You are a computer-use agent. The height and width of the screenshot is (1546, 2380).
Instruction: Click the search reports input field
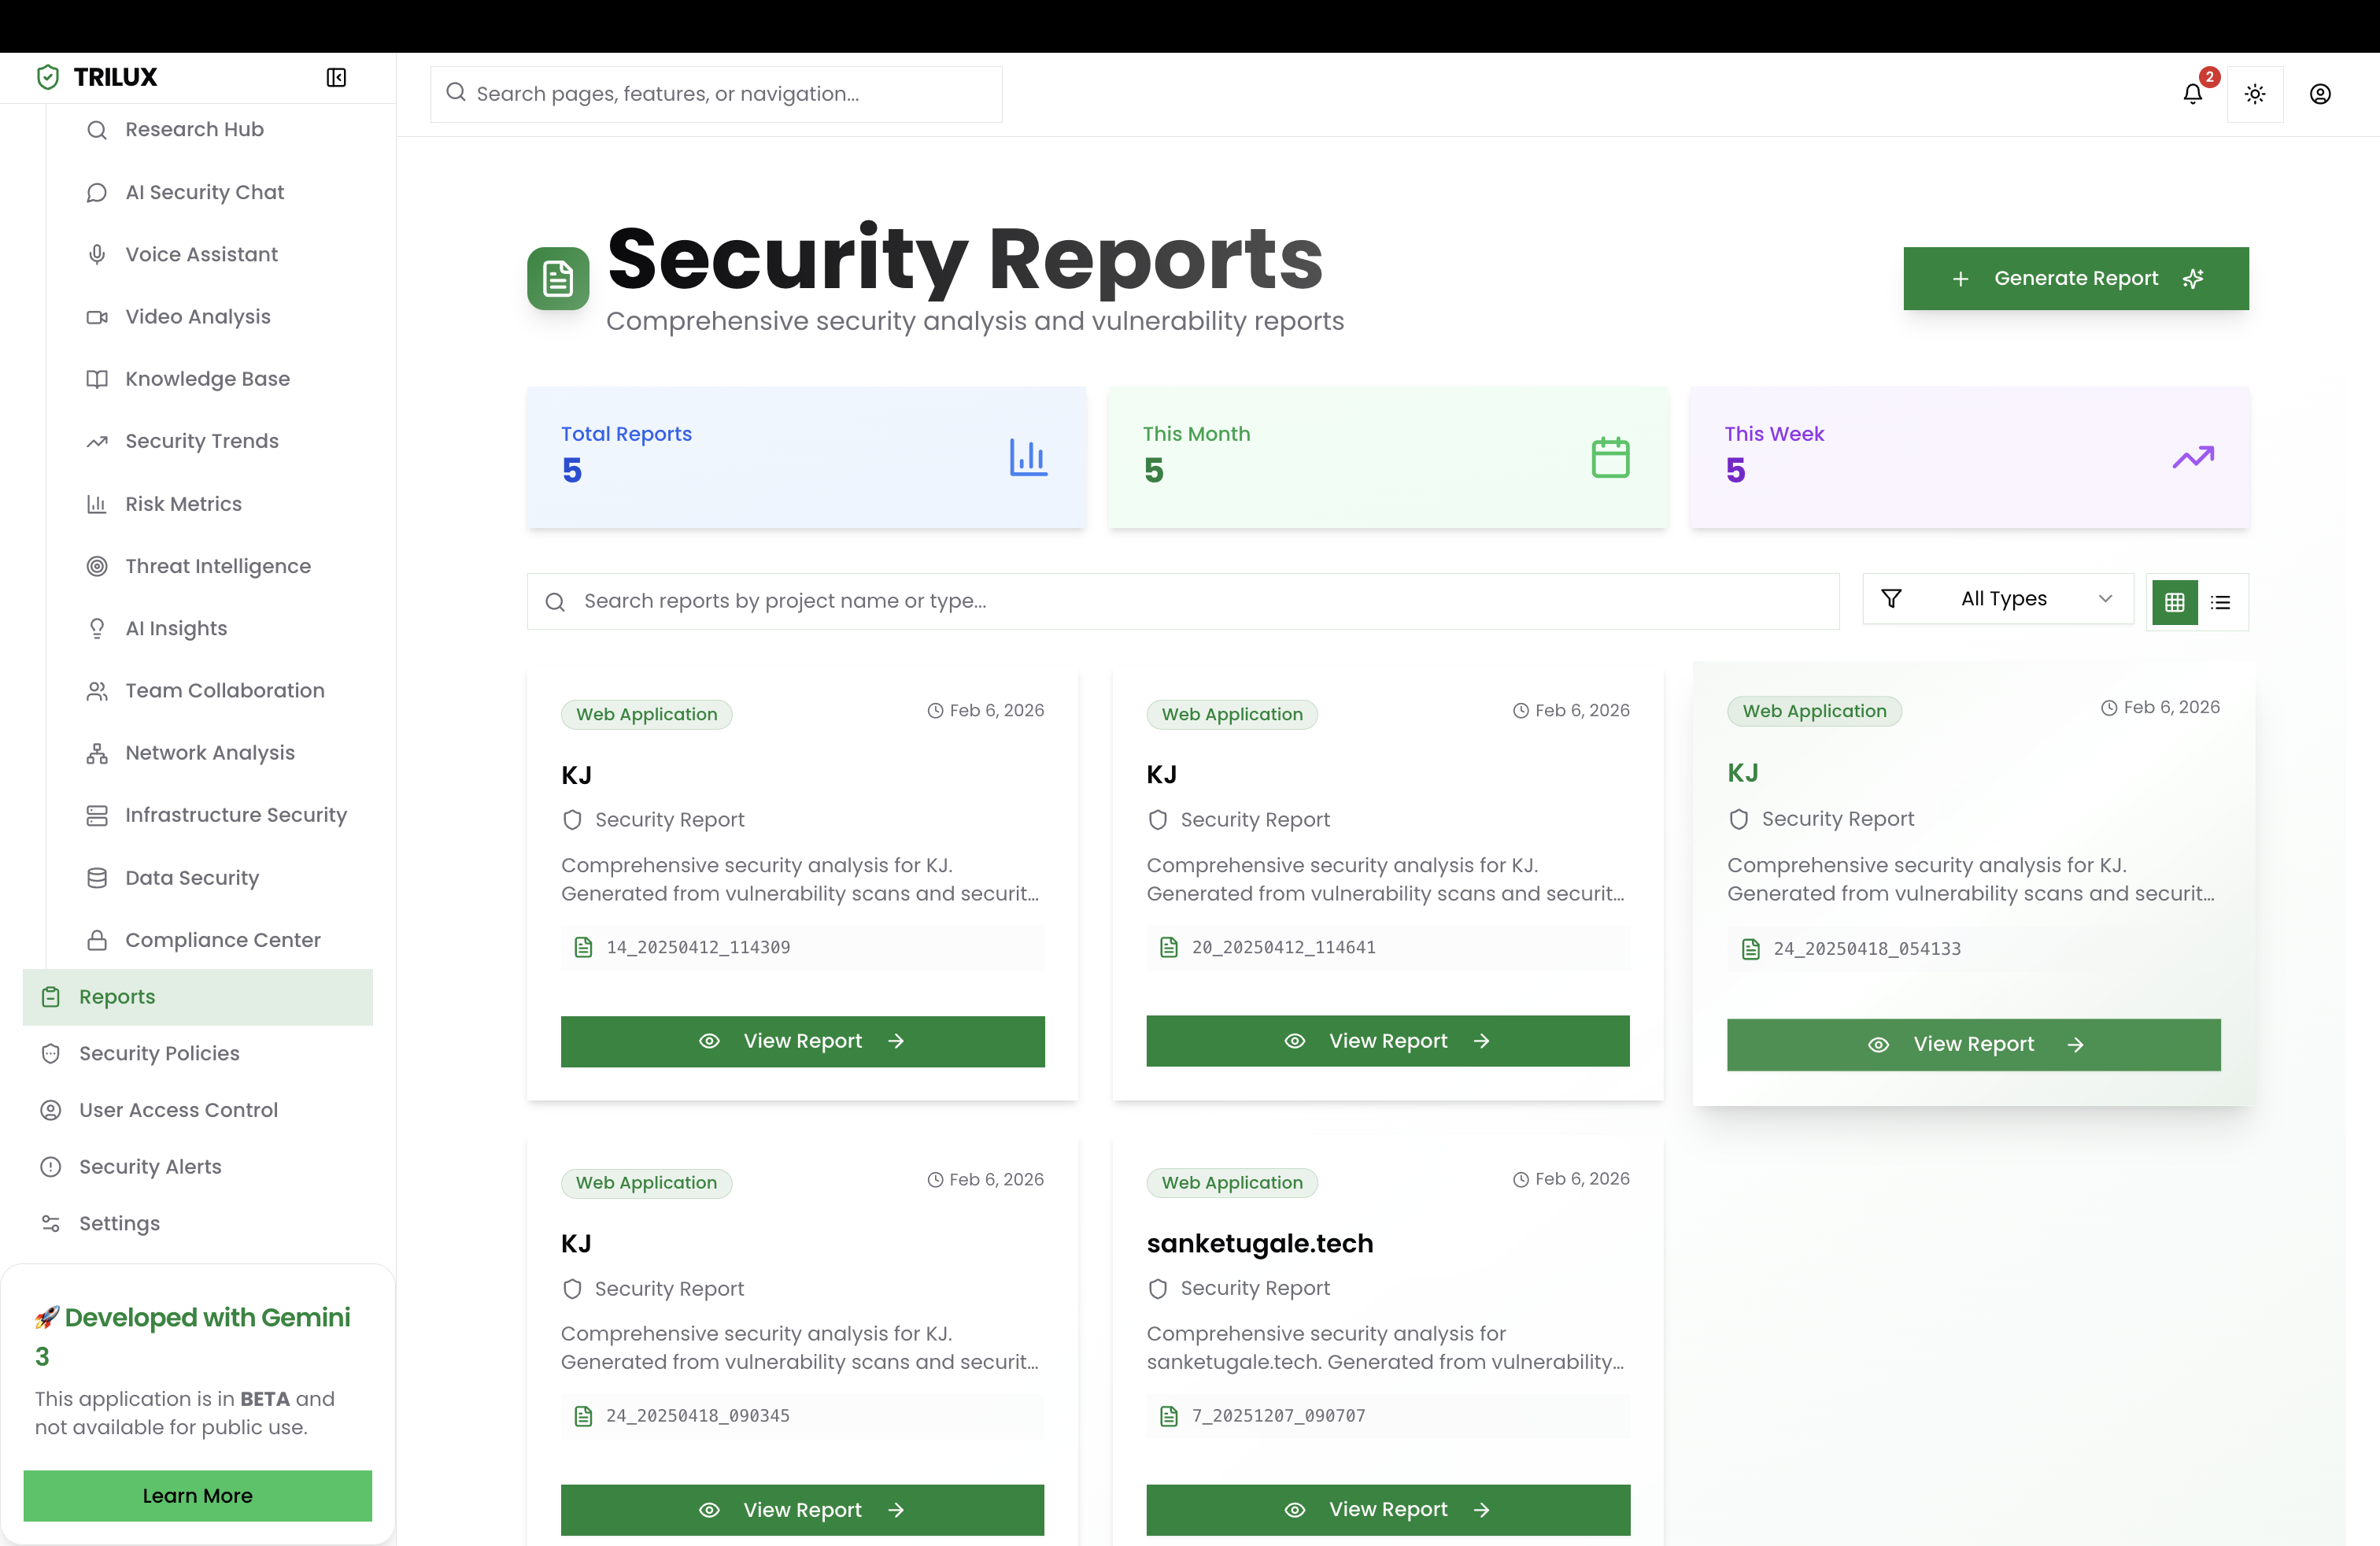pyautogui.click(x=1183, y=601)
